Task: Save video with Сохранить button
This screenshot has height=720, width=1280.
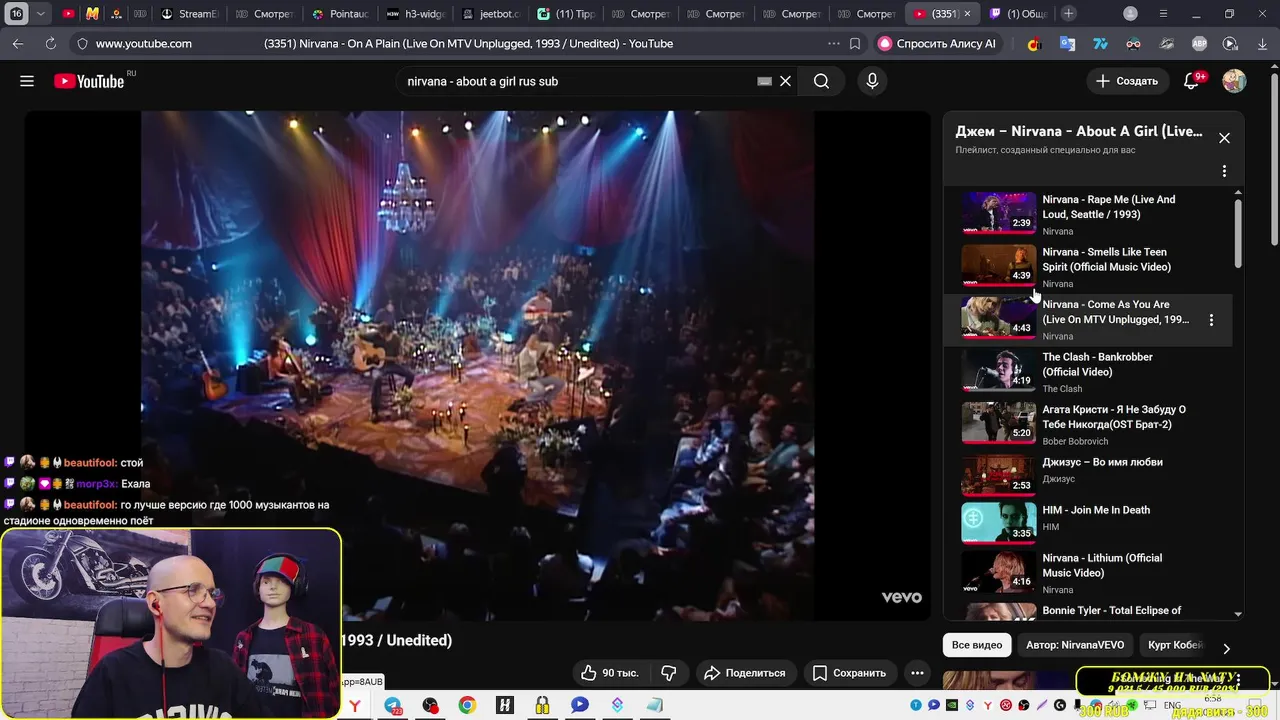Action: [849, 673]
